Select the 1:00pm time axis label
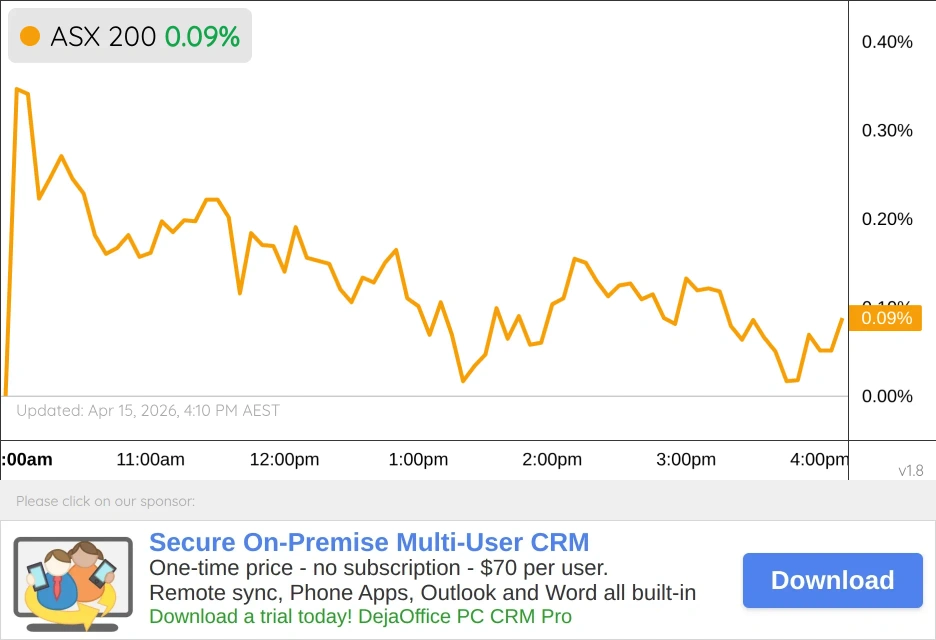 tap(418, 460)
